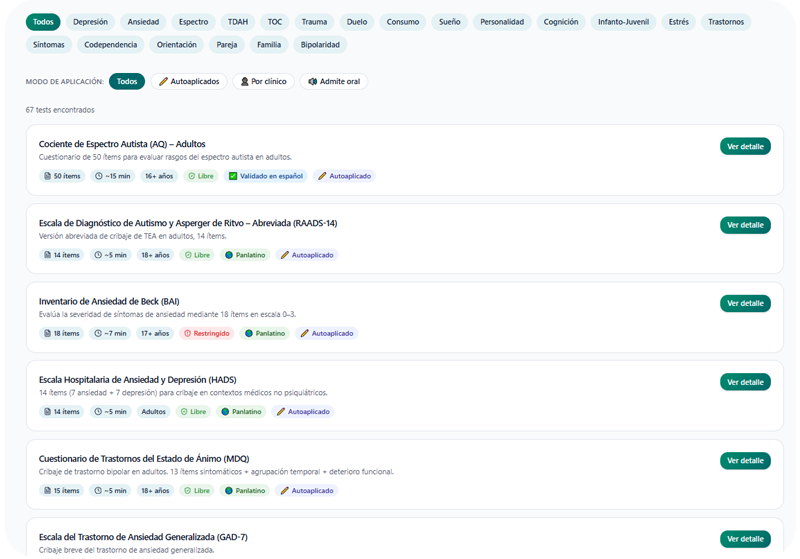Click the Inventario de Ansiedad de Beck title
This screenshot has height=559, width=800.
[109, 301]
